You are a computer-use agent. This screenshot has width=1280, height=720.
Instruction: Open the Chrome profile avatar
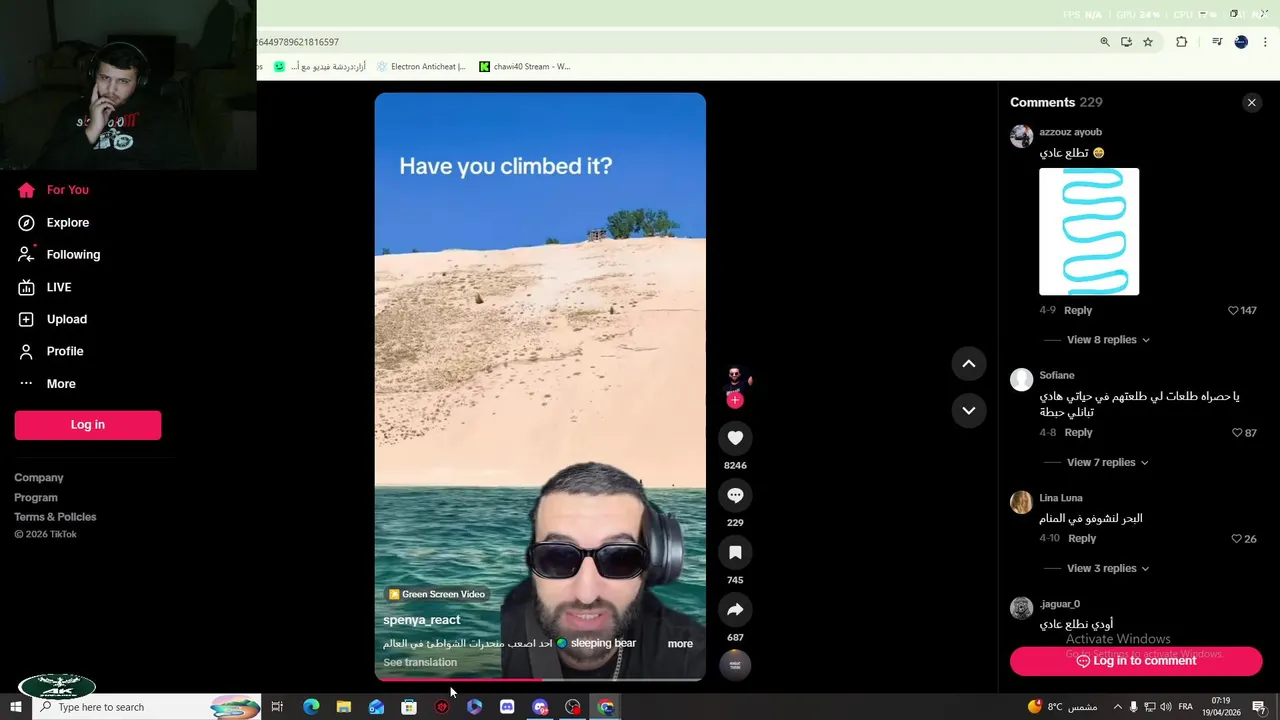[1241, 42]
